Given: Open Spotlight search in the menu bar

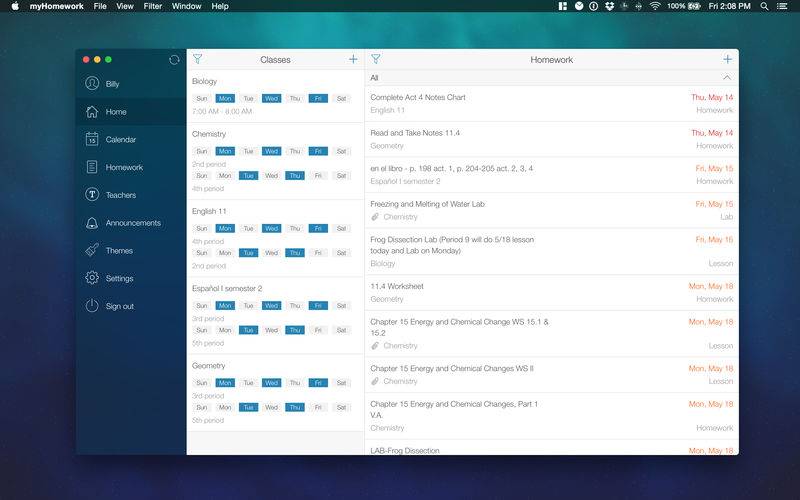Looking at the screenshot, I should click(764, 6).
